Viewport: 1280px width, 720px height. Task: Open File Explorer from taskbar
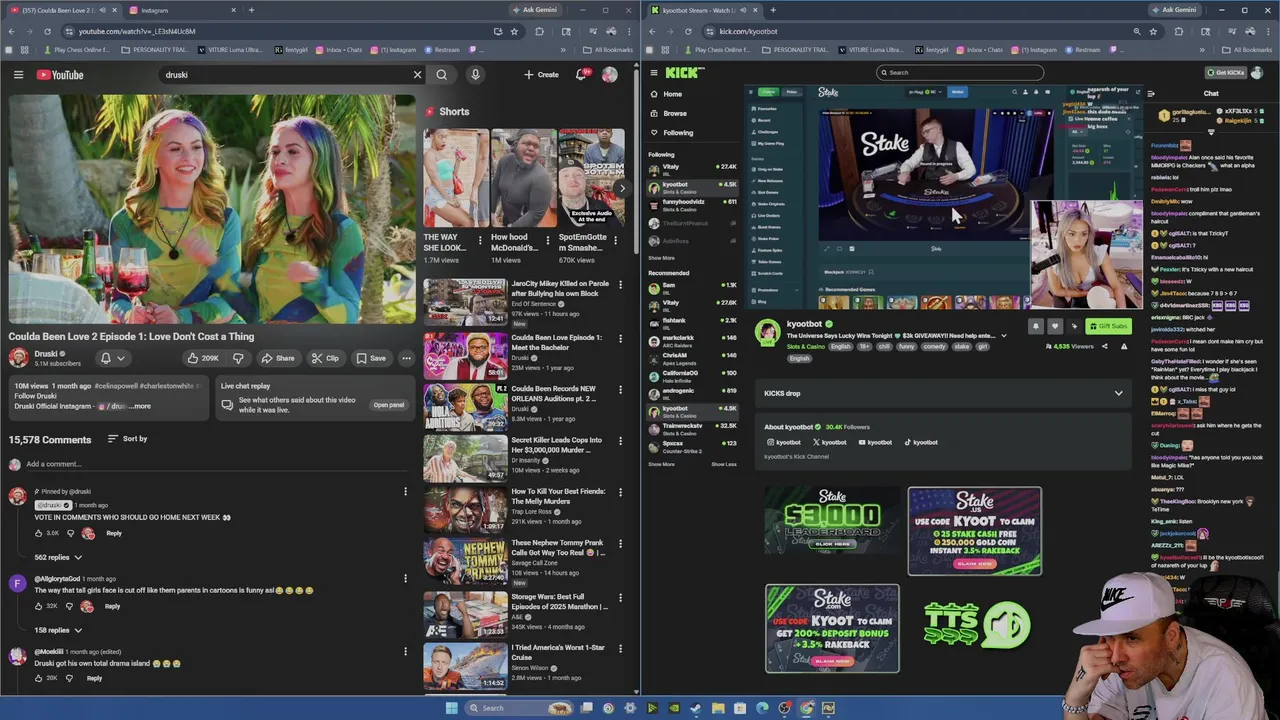[x=718, y=708]
